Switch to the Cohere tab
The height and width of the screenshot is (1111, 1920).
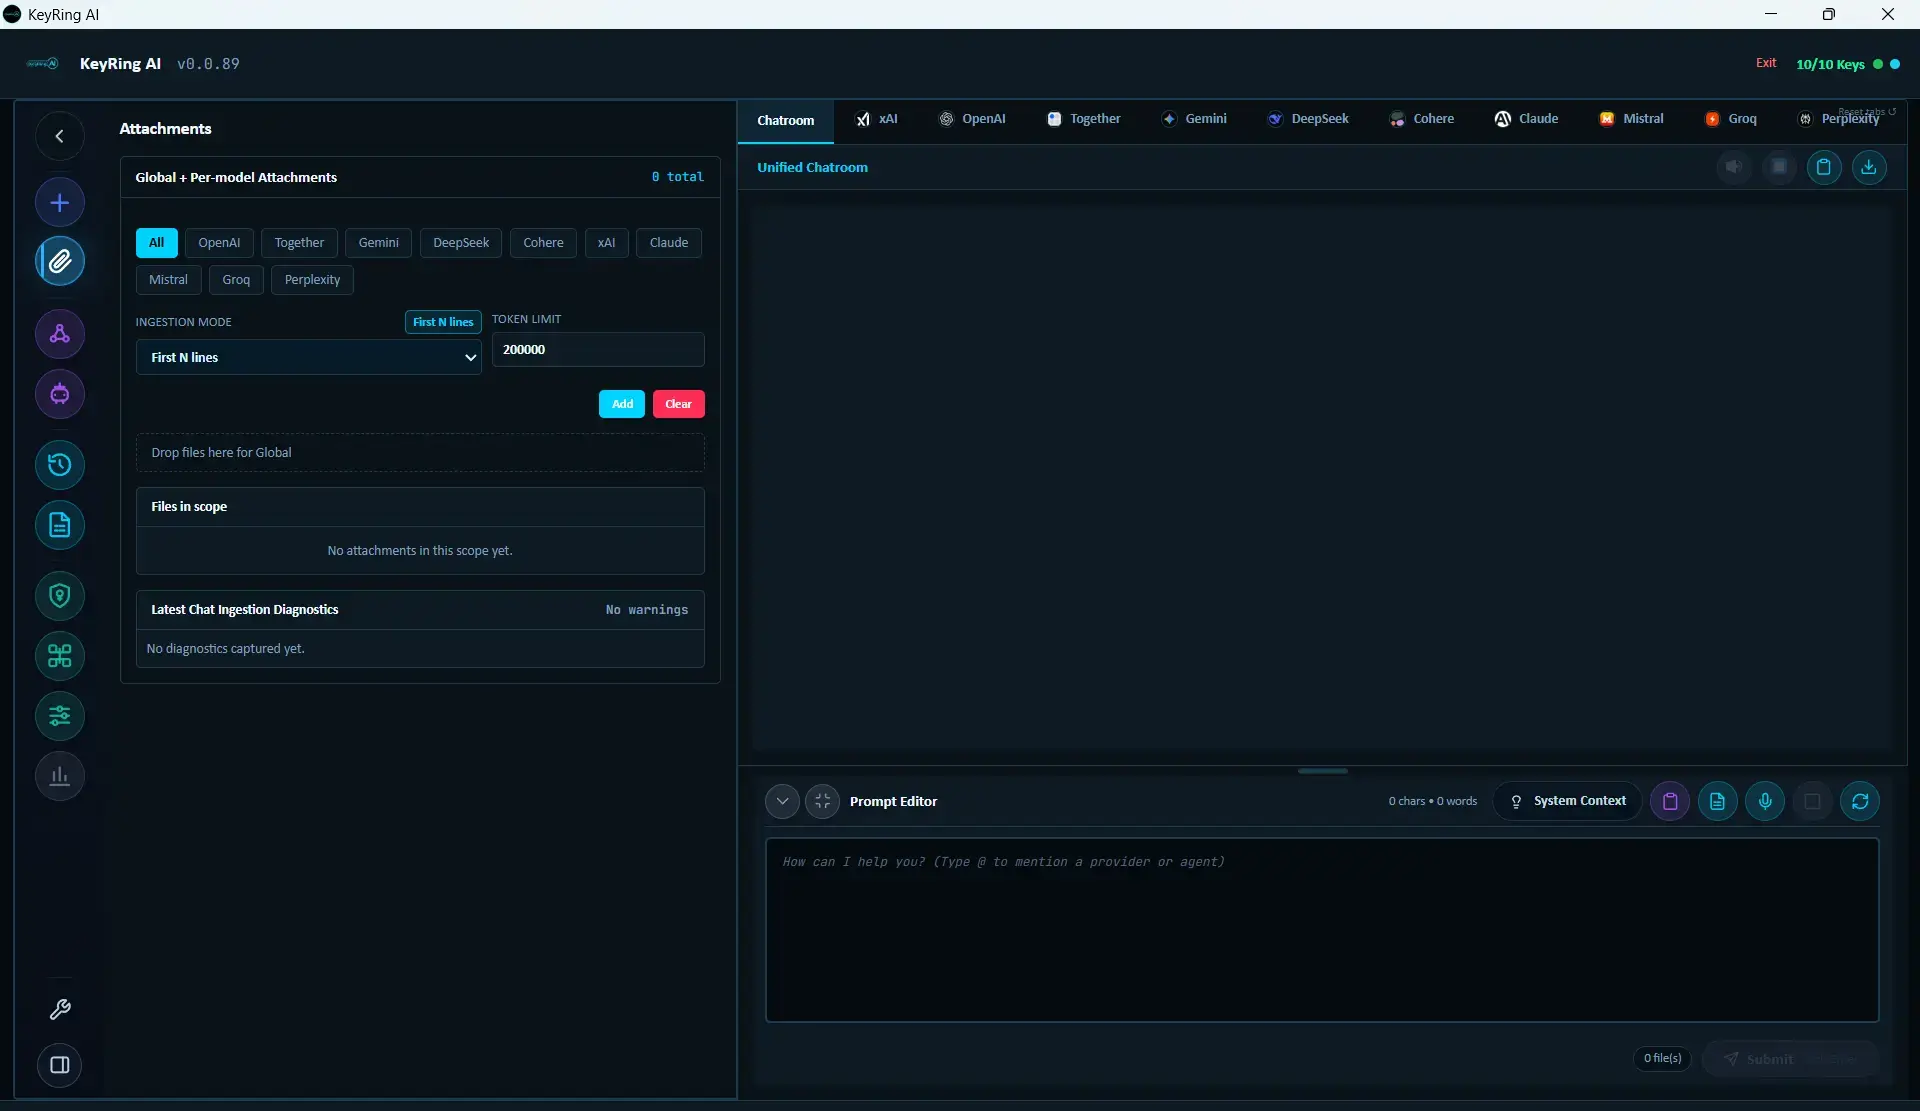tap(1421, 119)
